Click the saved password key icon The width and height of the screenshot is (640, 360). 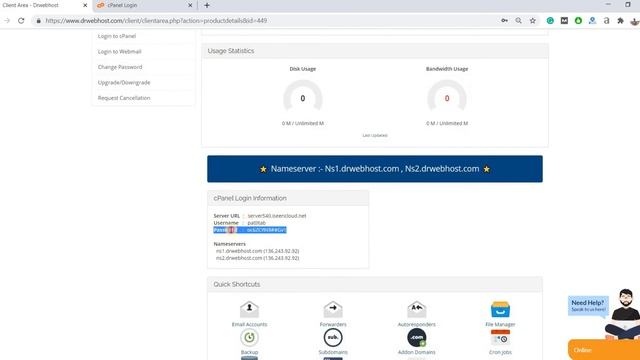click(x=504, y=20)
